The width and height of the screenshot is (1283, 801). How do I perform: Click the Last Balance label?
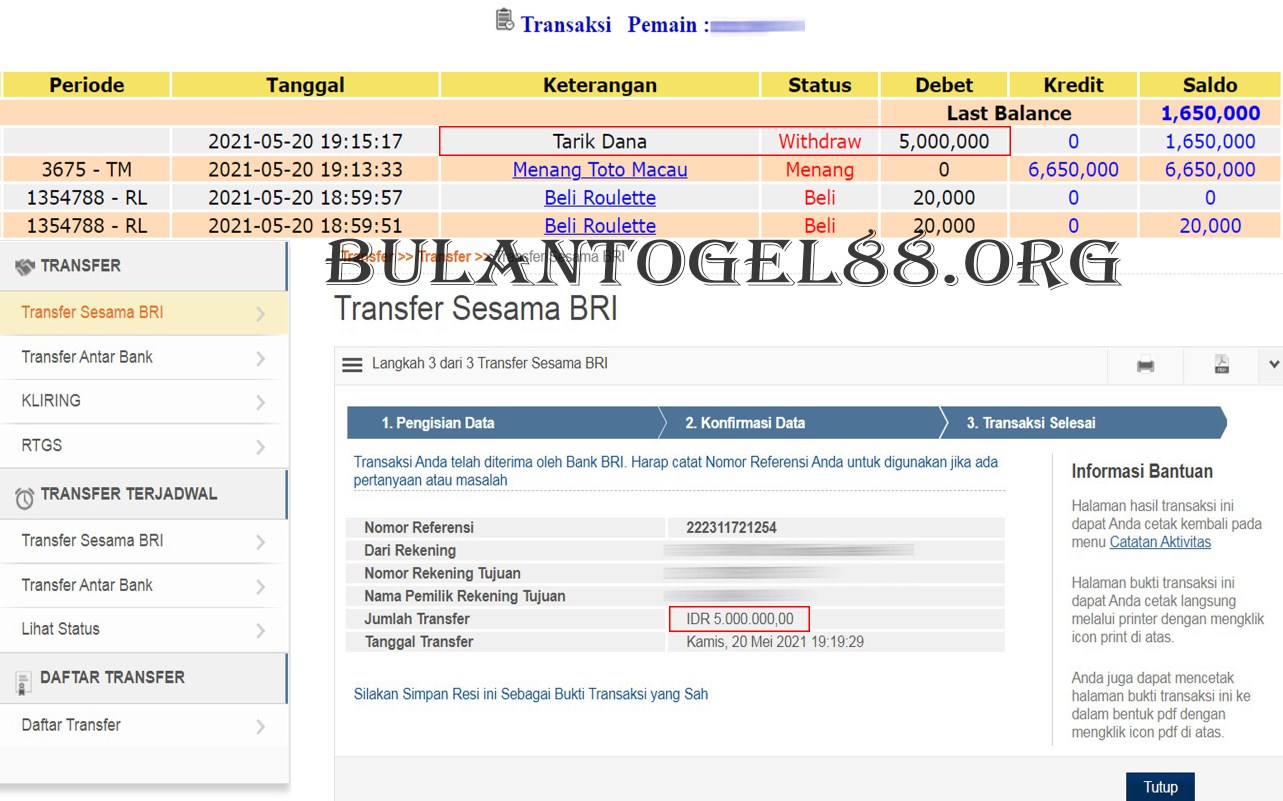pos(1009,113)
